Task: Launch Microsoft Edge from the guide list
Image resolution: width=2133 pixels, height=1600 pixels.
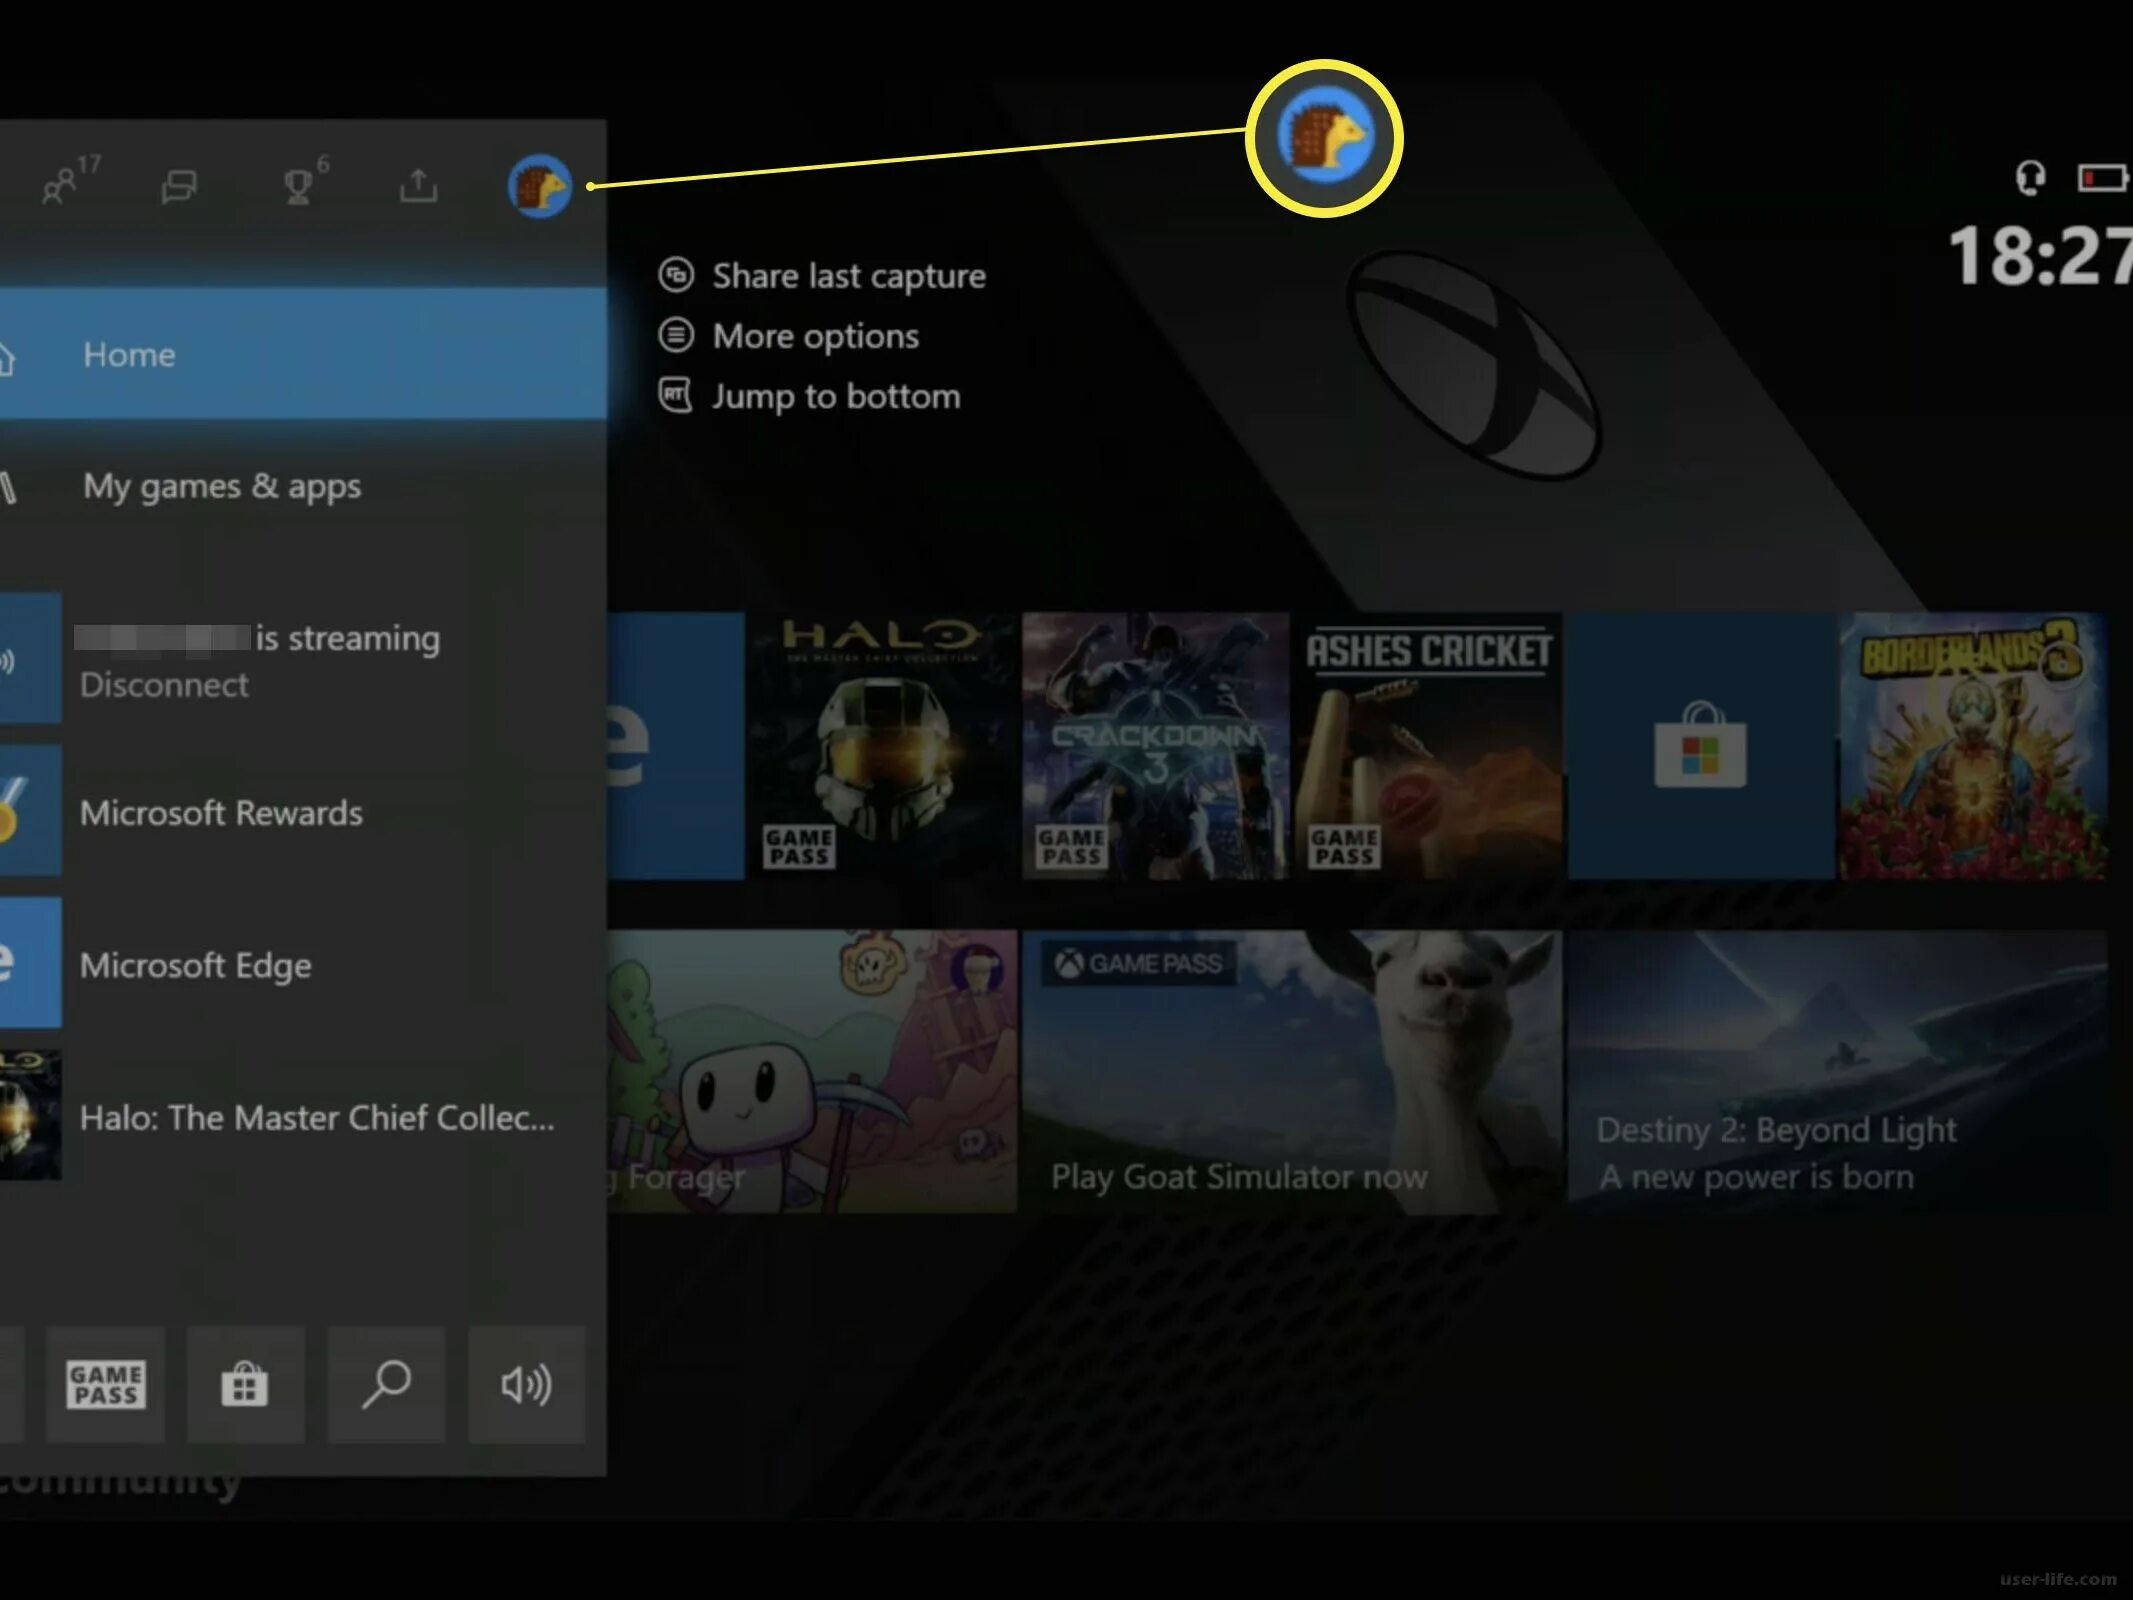Action: [195, 965]
